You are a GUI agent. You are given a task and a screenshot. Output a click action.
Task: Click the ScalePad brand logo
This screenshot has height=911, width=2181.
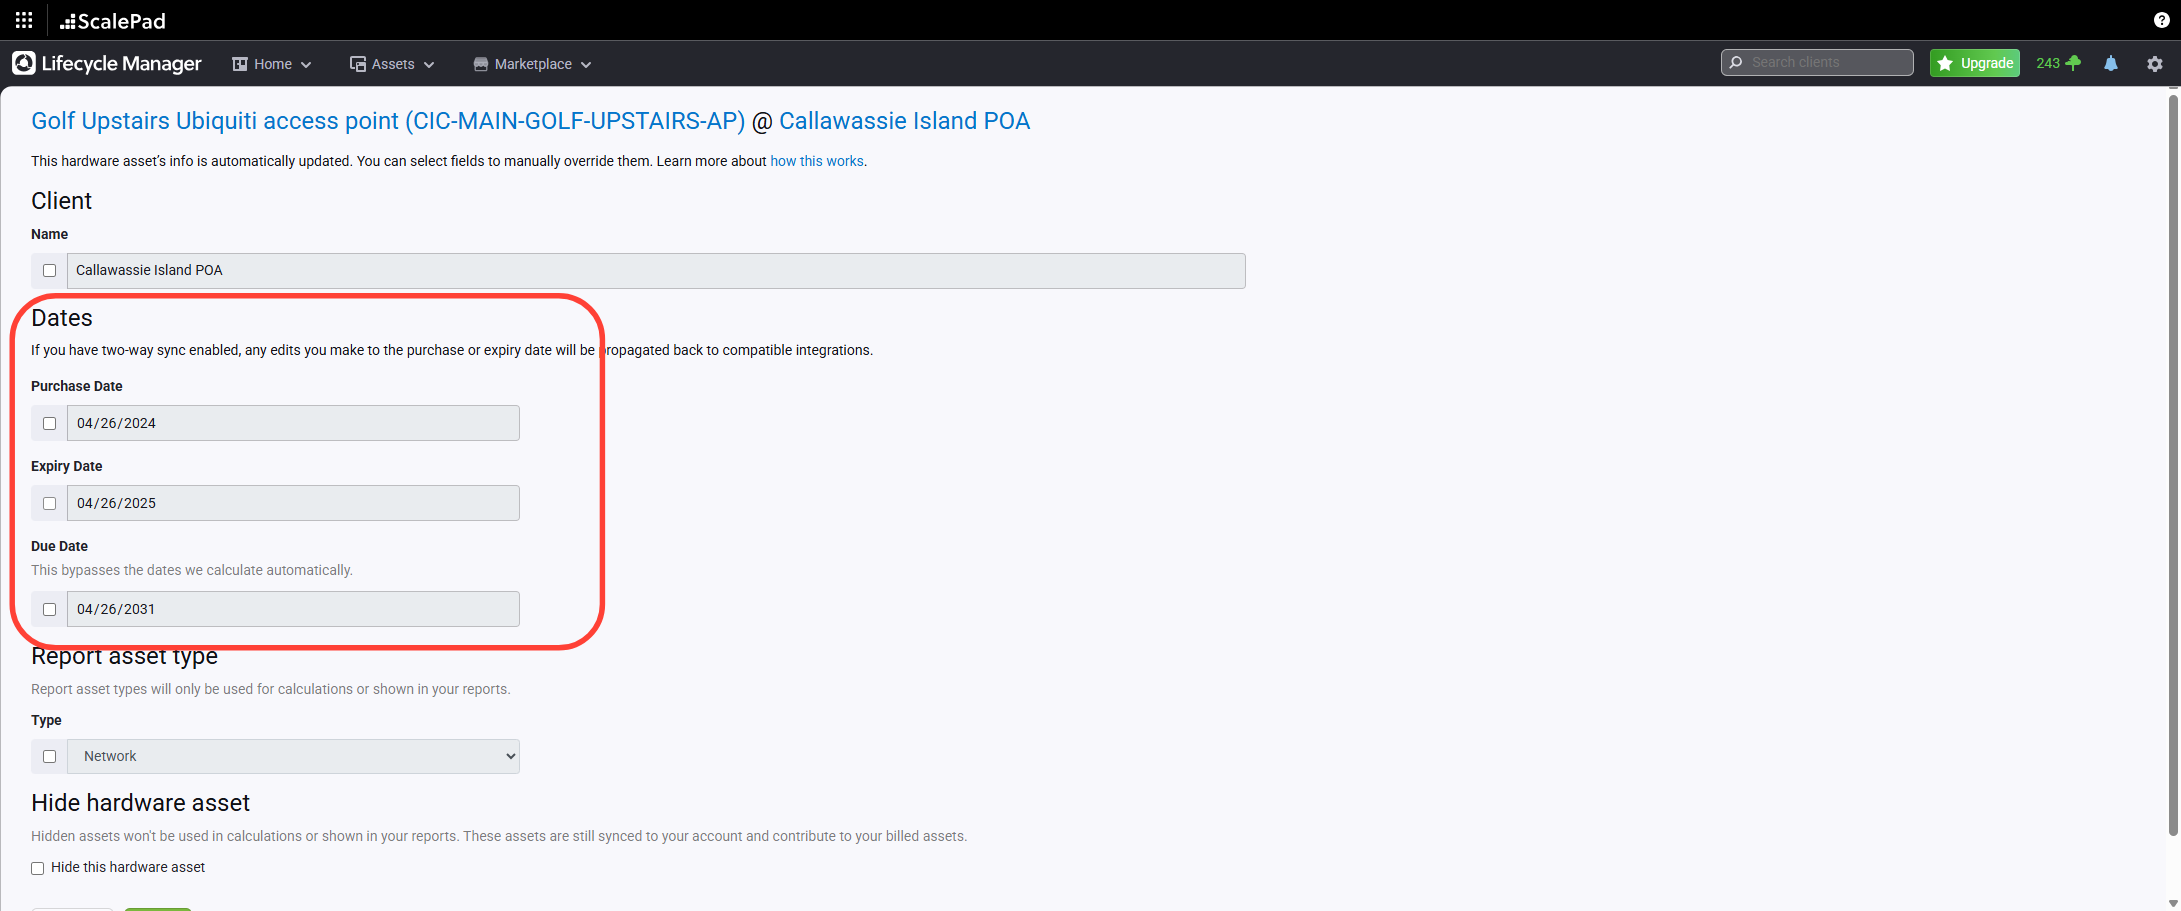(113, 20)
